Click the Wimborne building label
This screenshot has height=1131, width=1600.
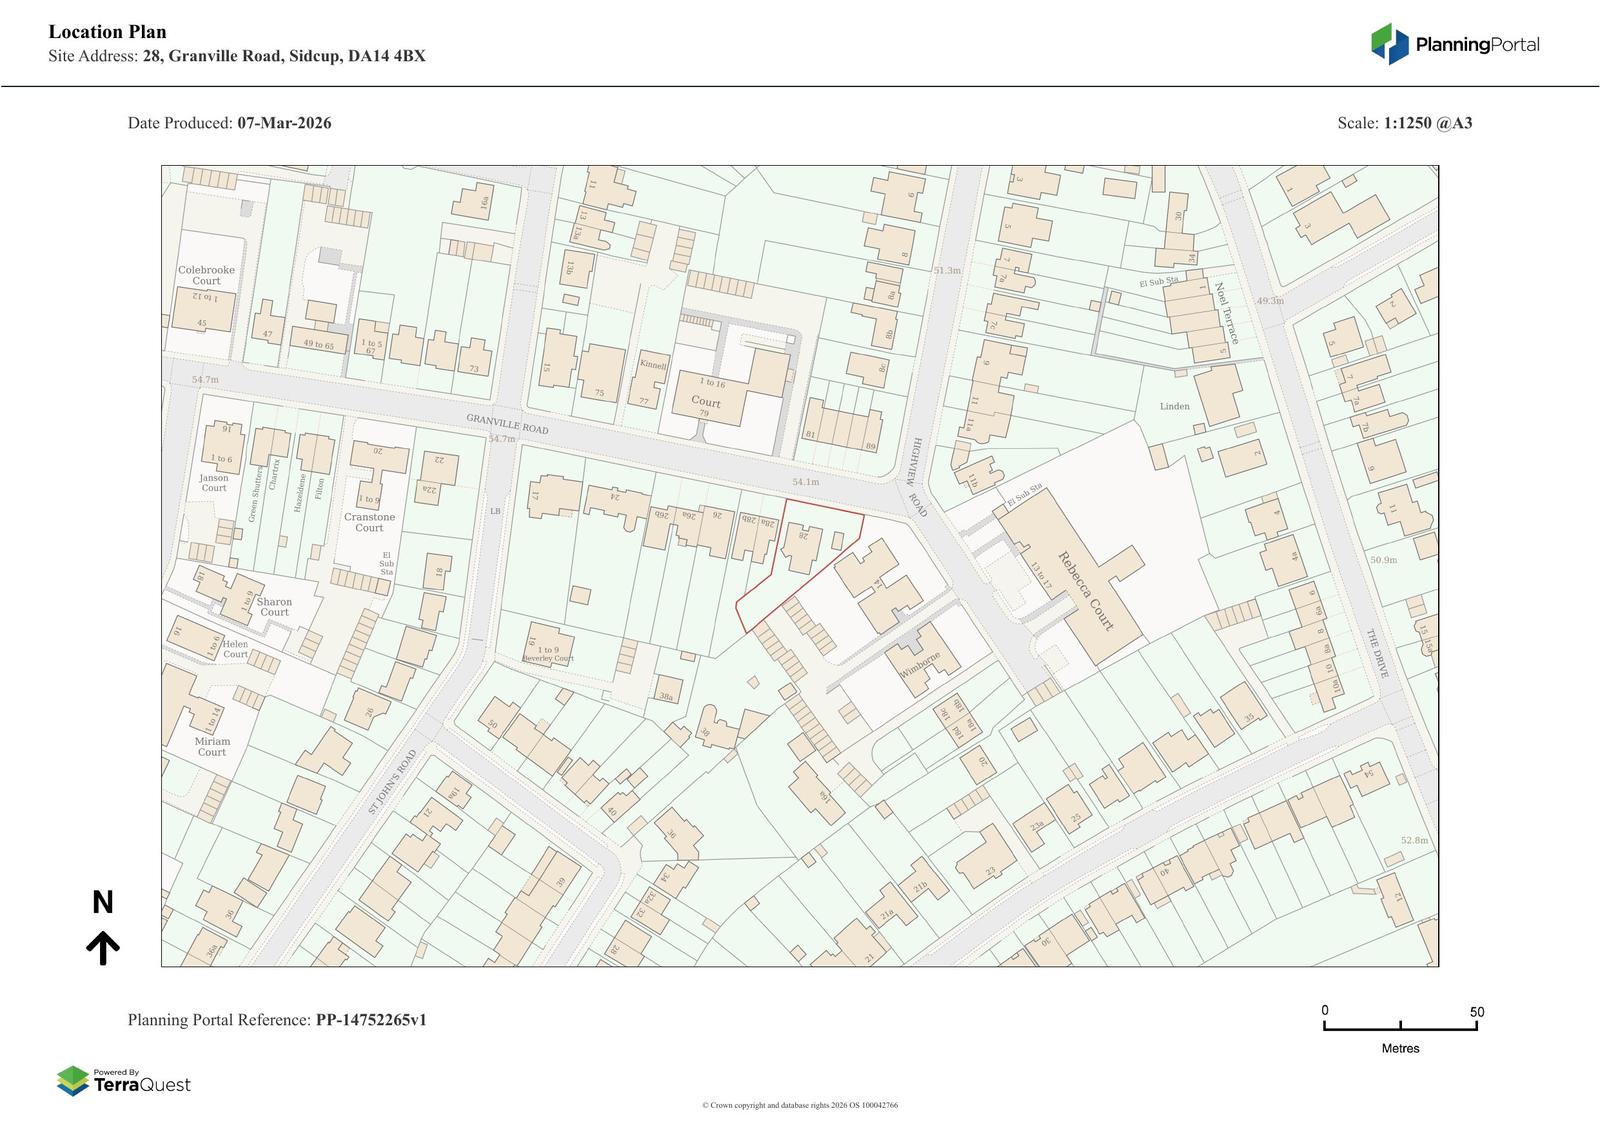tap(920, 666)
